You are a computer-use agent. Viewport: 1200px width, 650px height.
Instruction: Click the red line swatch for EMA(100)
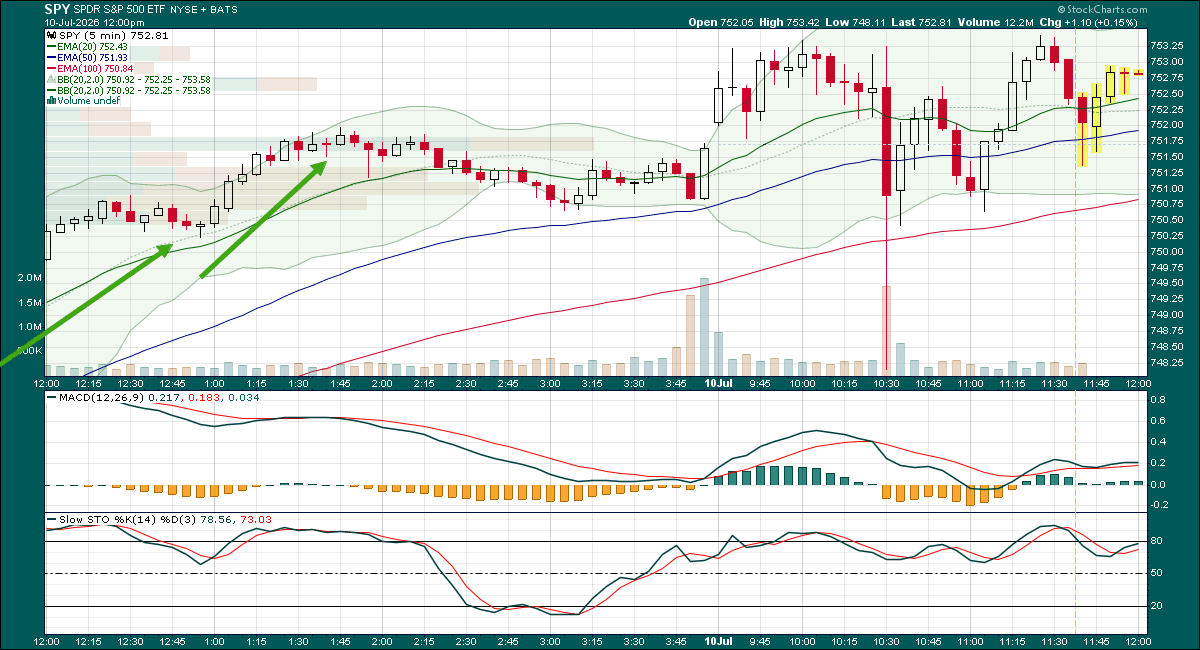(52, 68)
